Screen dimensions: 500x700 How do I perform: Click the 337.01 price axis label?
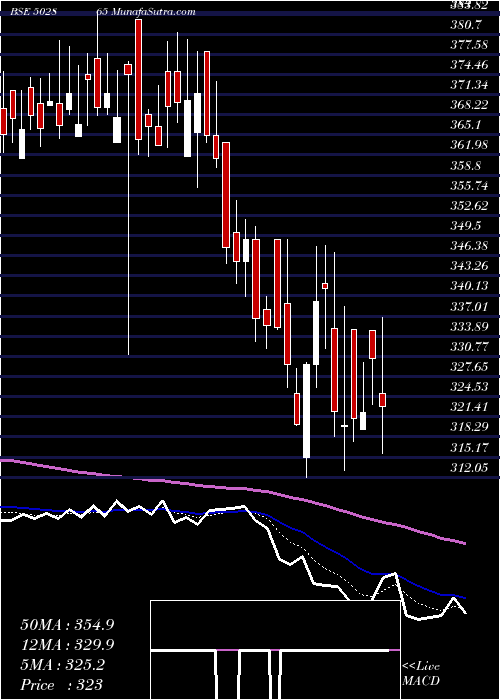click(x=469, y=306)
